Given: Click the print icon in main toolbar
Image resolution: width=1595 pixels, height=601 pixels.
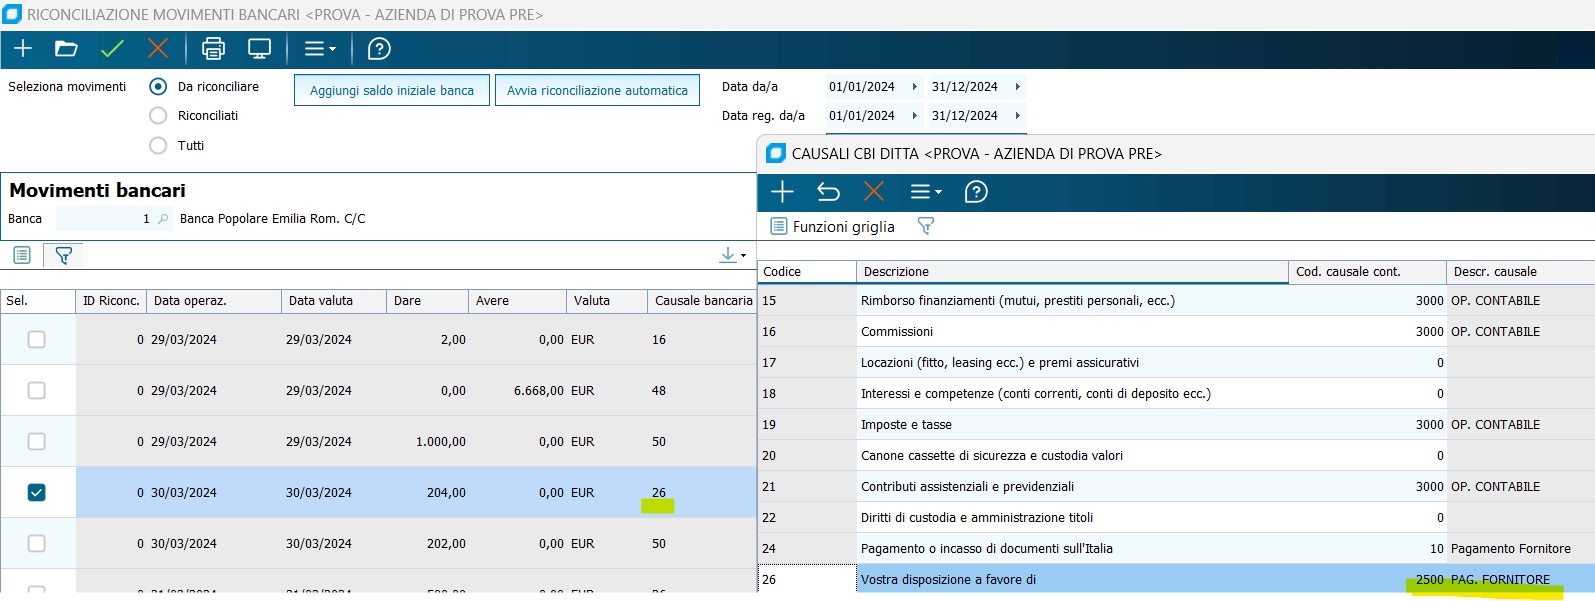Looking at the screenshot, I should pyautogui.click(x=213, y=49).
